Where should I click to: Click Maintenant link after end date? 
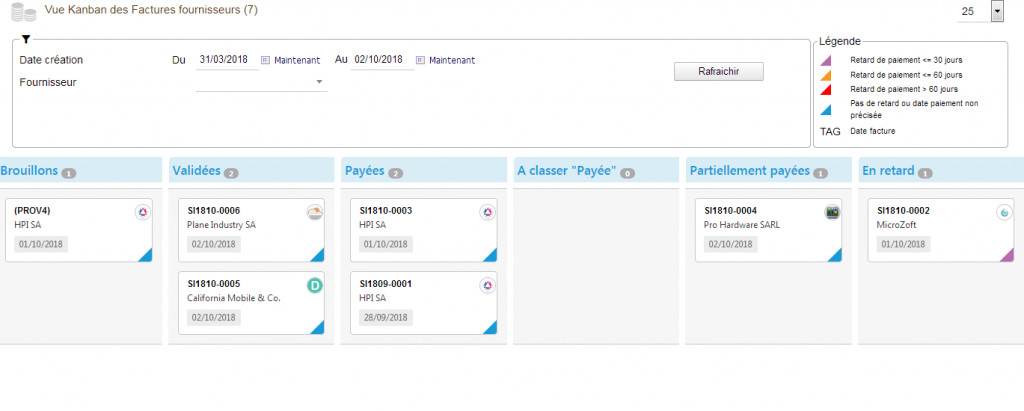[x=452, y=60]
